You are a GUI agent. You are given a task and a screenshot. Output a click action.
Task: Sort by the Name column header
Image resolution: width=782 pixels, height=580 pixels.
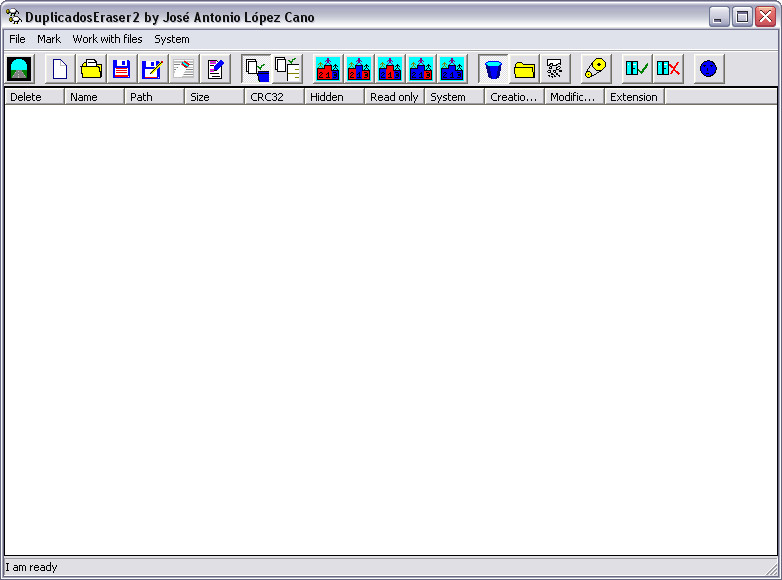coord(94,97)
